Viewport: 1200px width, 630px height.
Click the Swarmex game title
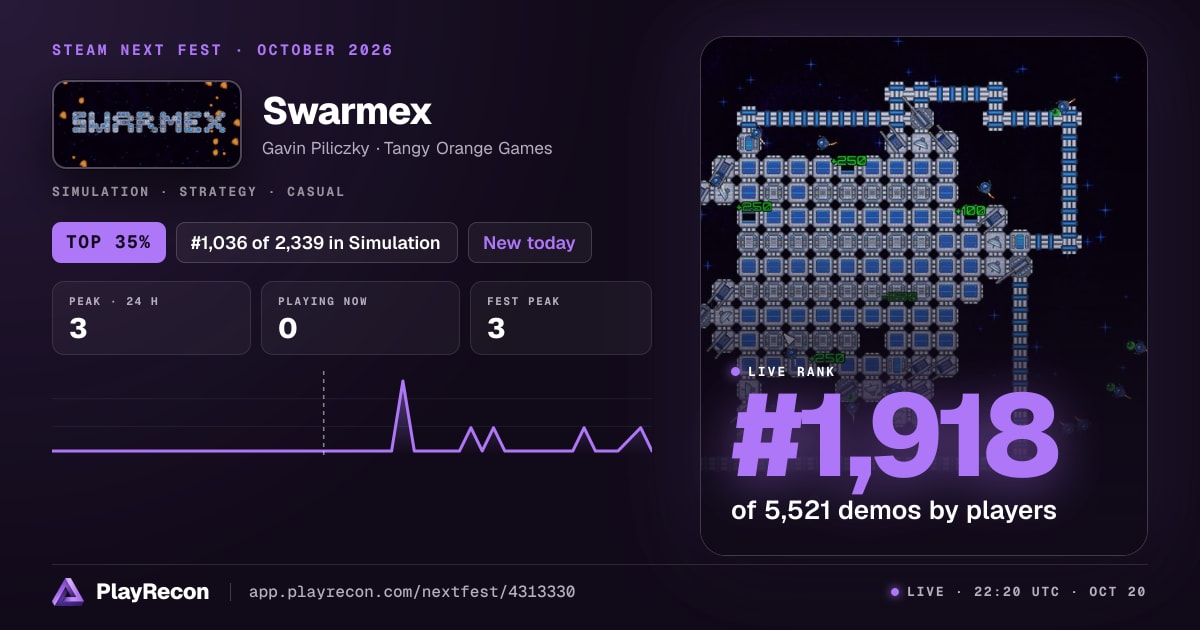coord(347,111)
